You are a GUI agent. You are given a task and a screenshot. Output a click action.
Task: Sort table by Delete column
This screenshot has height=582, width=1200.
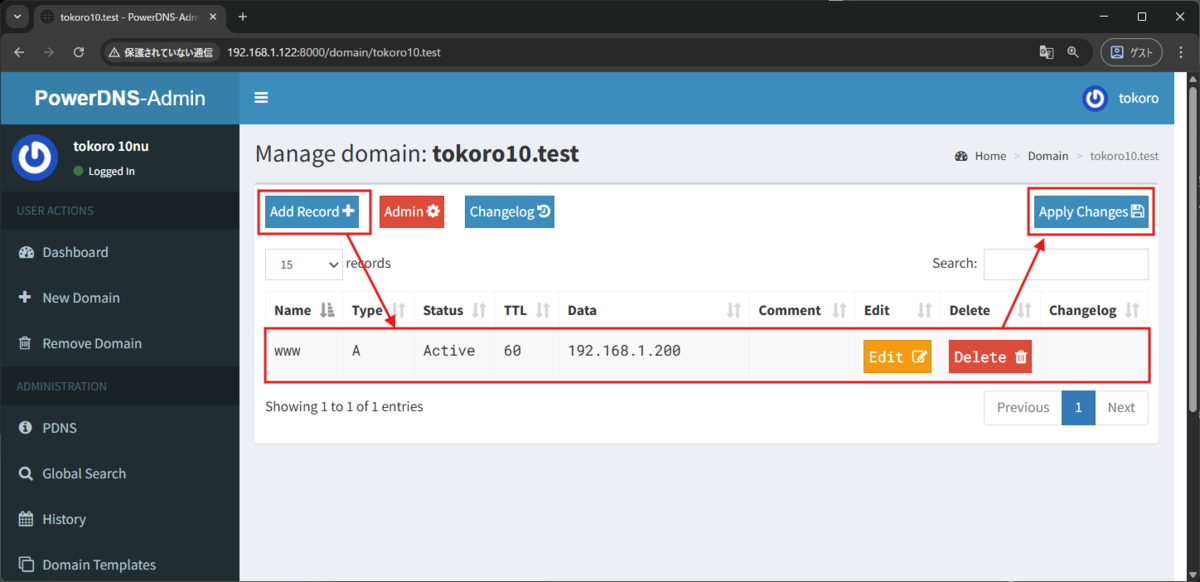tap(990, 310)
